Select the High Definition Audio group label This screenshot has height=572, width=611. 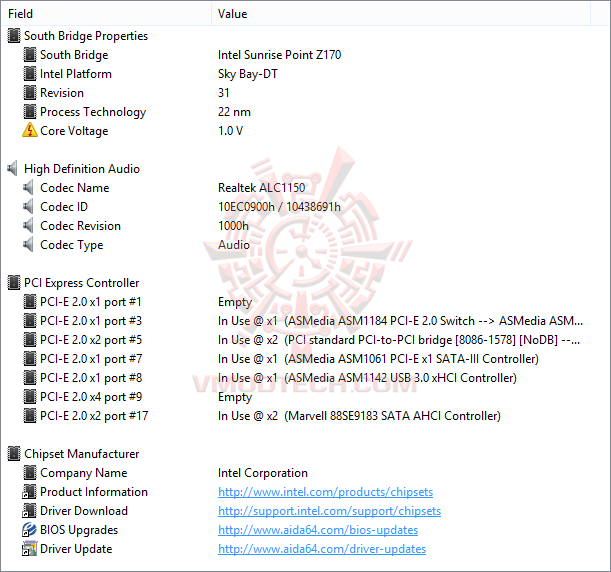(x=82, y=169)
